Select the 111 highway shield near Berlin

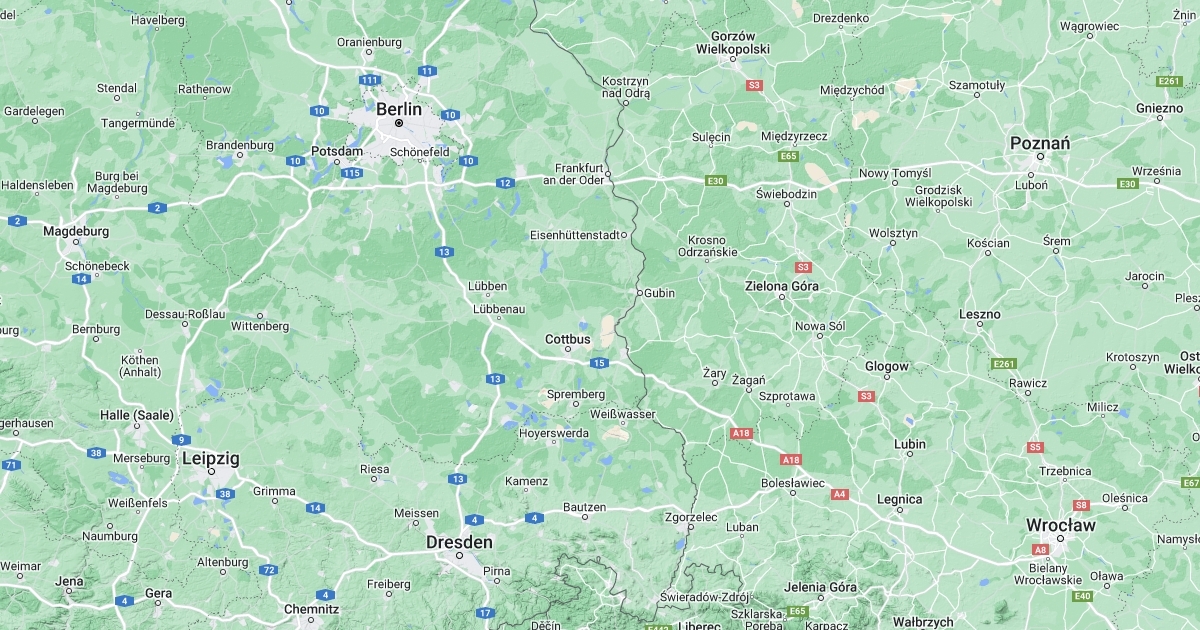coord(371,80)
